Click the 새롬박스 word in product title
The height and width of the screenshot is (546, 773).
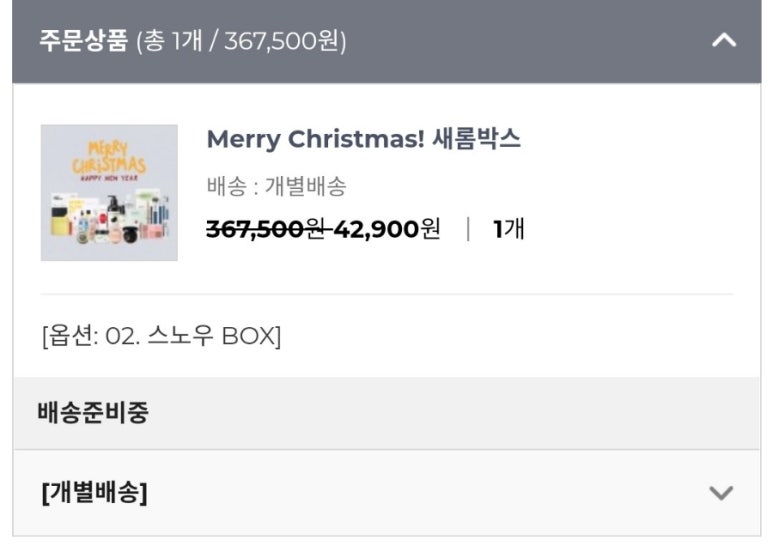[476, 139]
